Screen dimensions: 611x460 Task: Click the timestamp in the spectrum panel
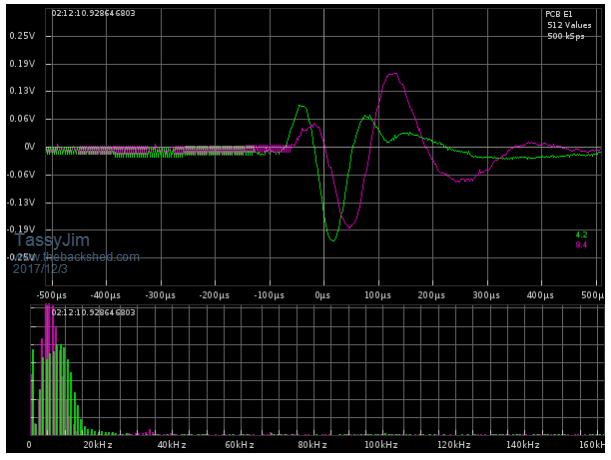click(92, 313)
